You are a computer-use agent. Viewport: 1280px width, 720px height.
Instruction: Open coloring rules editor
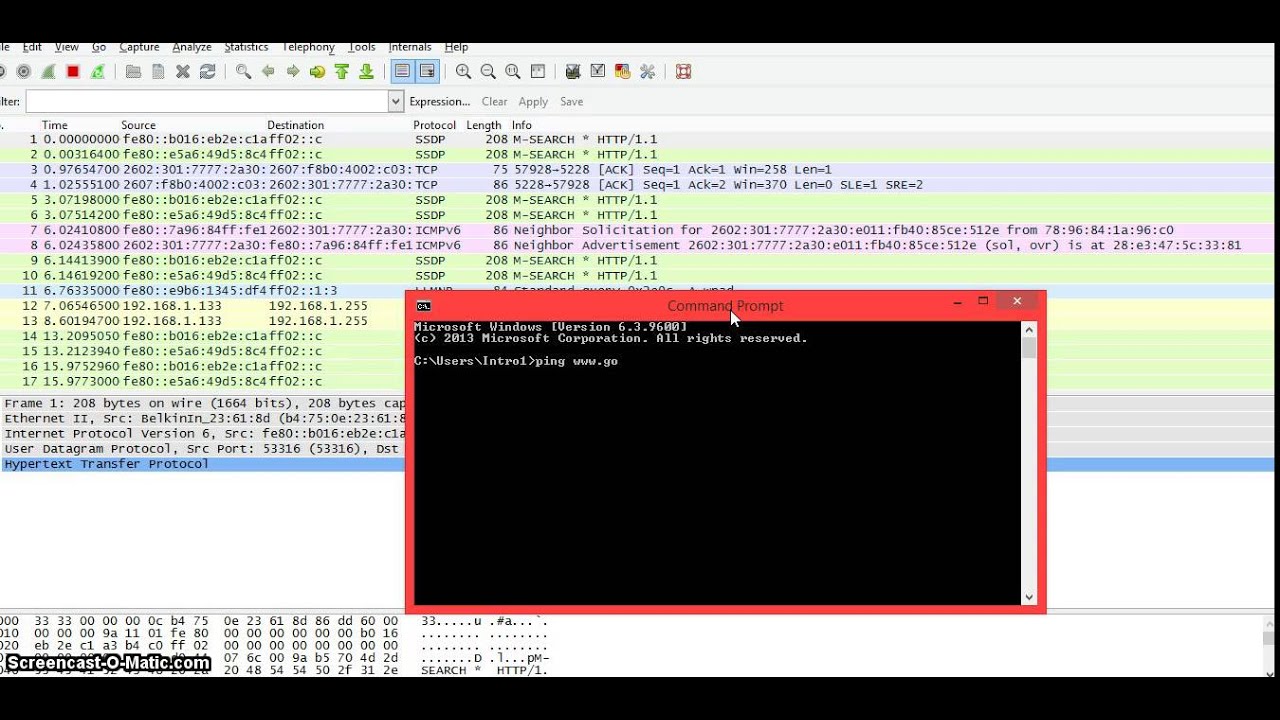pos(622,71)
